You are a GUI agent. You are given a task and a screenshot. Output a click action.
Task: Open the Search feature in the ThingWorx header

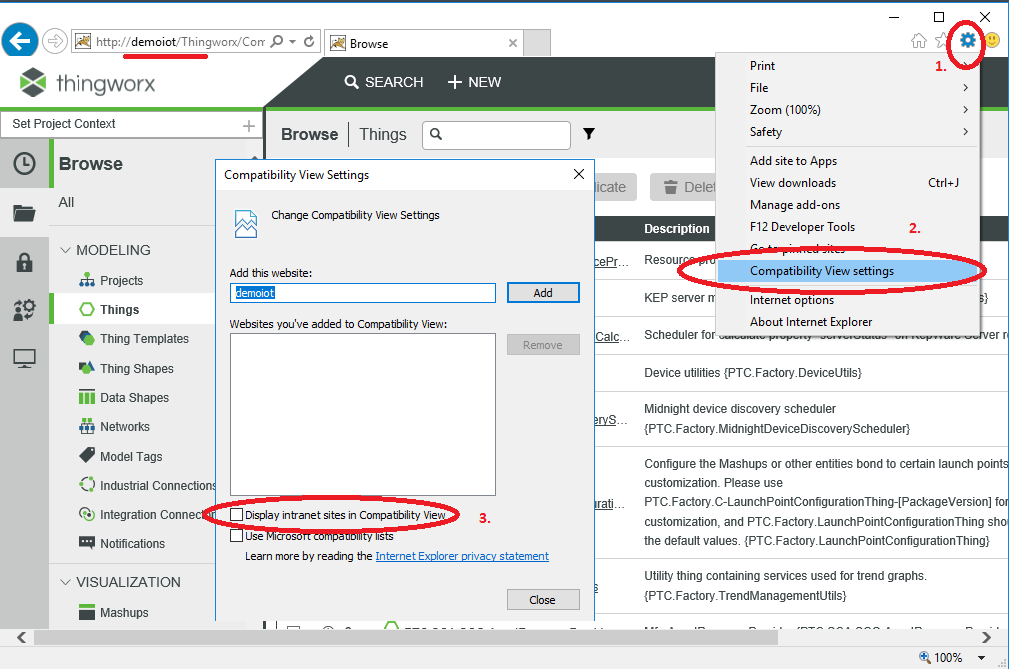click(383, 82)
